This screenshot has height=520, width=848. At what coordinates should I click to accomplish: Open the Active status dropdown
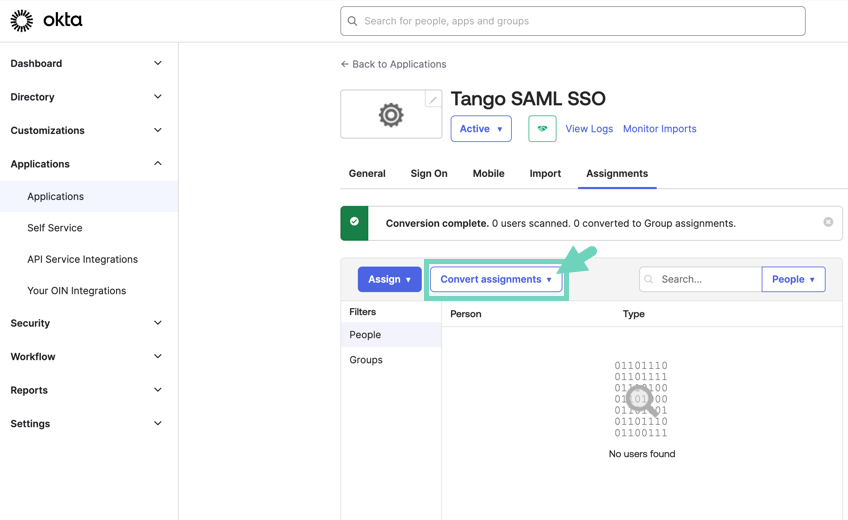(481, 129)
